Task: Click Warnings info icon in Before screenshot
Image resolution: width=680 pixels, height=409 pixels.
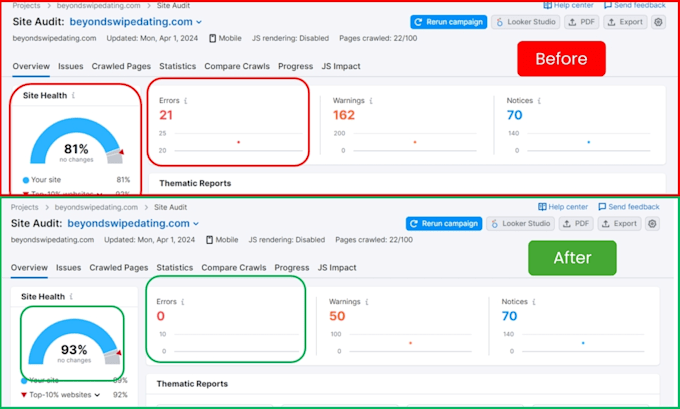Action: coord(371,101)
